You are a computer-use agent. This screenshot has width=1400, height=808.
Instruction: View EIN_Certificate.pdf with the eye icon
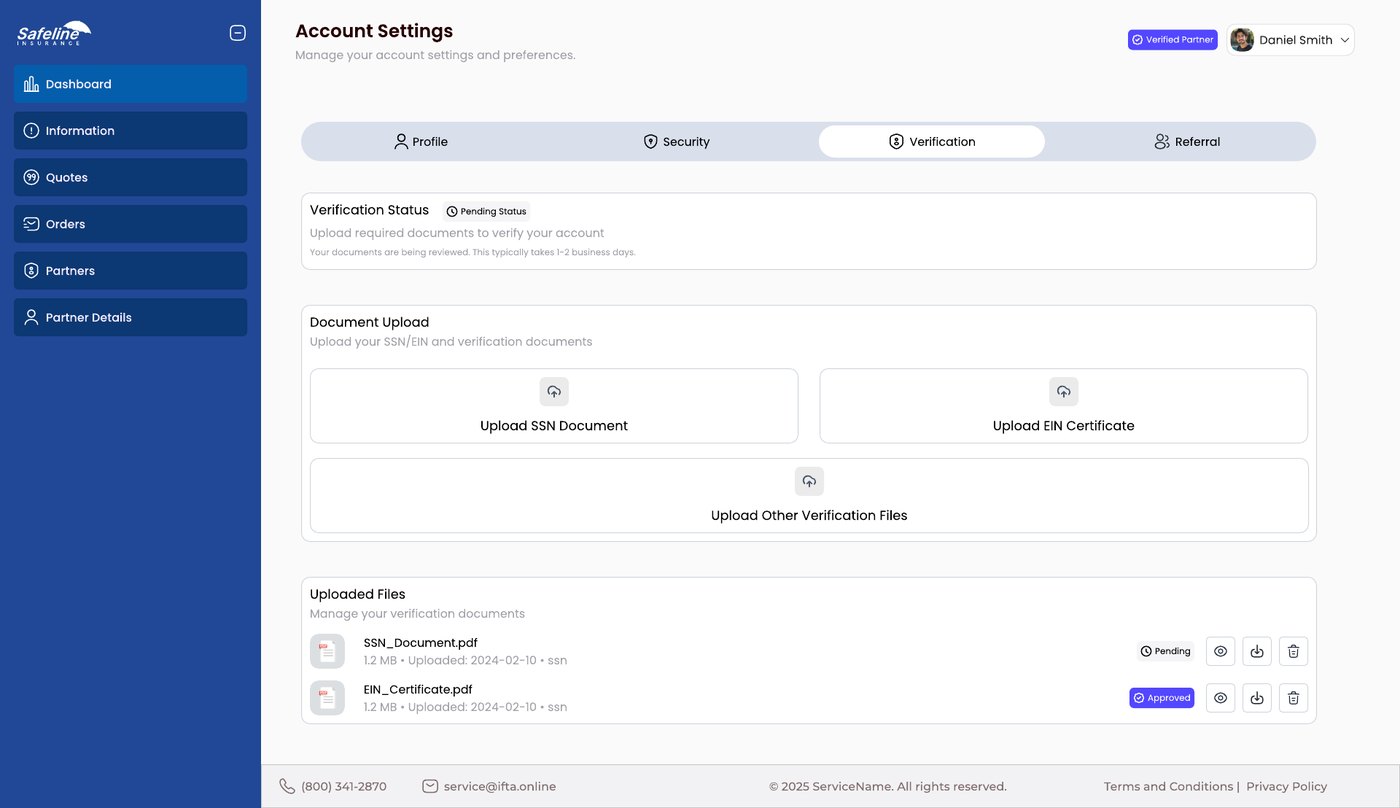point(1220,698)
